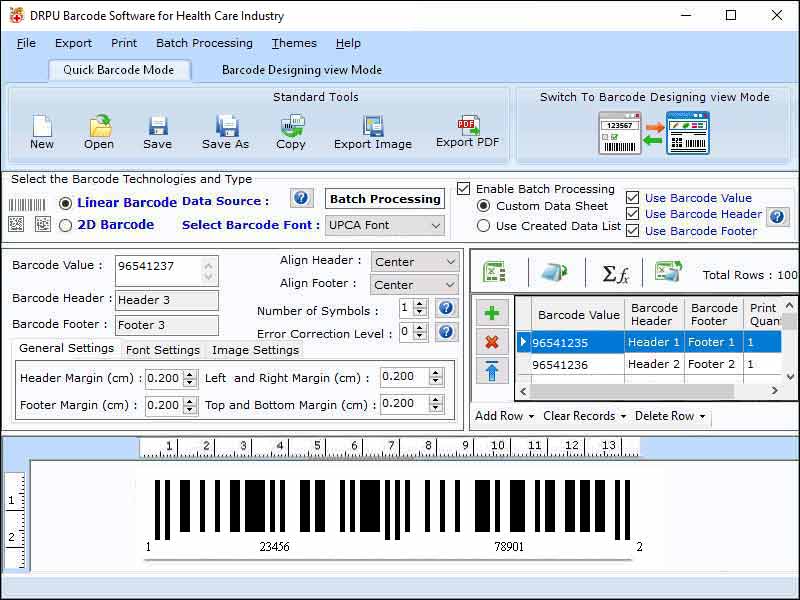800x600 pixels.
Task: Delete the selected row with the red cross icon
Action: click(x=490, y=341)
